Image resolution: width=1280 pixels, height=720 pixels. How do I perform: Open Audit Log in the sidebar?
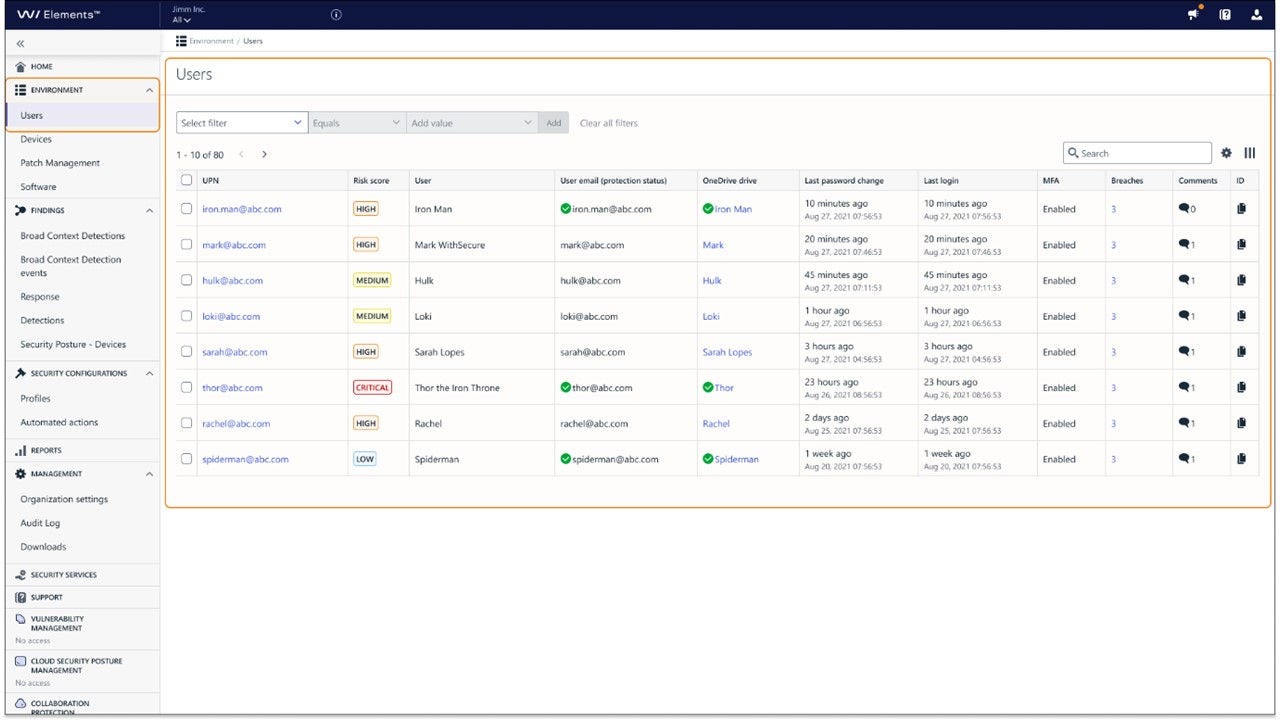[x=40, y=523]
